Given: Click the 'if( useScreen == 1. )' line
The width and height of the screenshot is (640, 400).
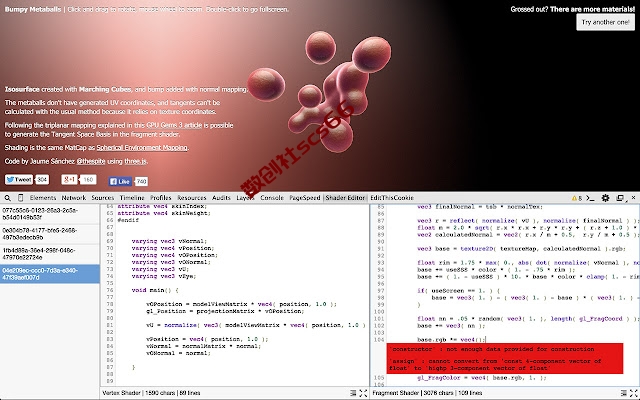Looking at the screenshot, I should [x=458, y=291].
